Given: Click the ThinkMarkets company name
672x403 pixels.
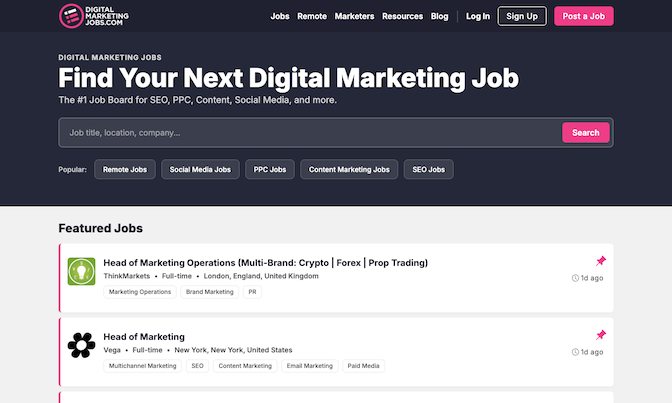Looking at the screenshot, I should [127, 276].
